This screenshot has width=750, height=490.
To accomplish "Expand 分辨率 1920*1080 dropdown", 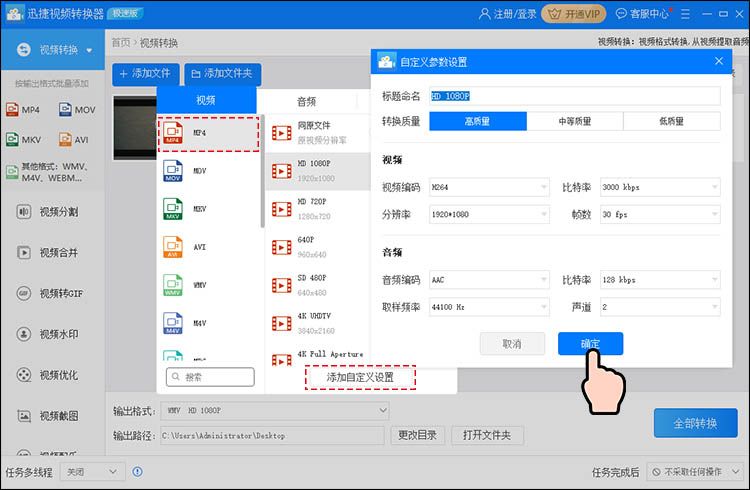I will 489,214.
